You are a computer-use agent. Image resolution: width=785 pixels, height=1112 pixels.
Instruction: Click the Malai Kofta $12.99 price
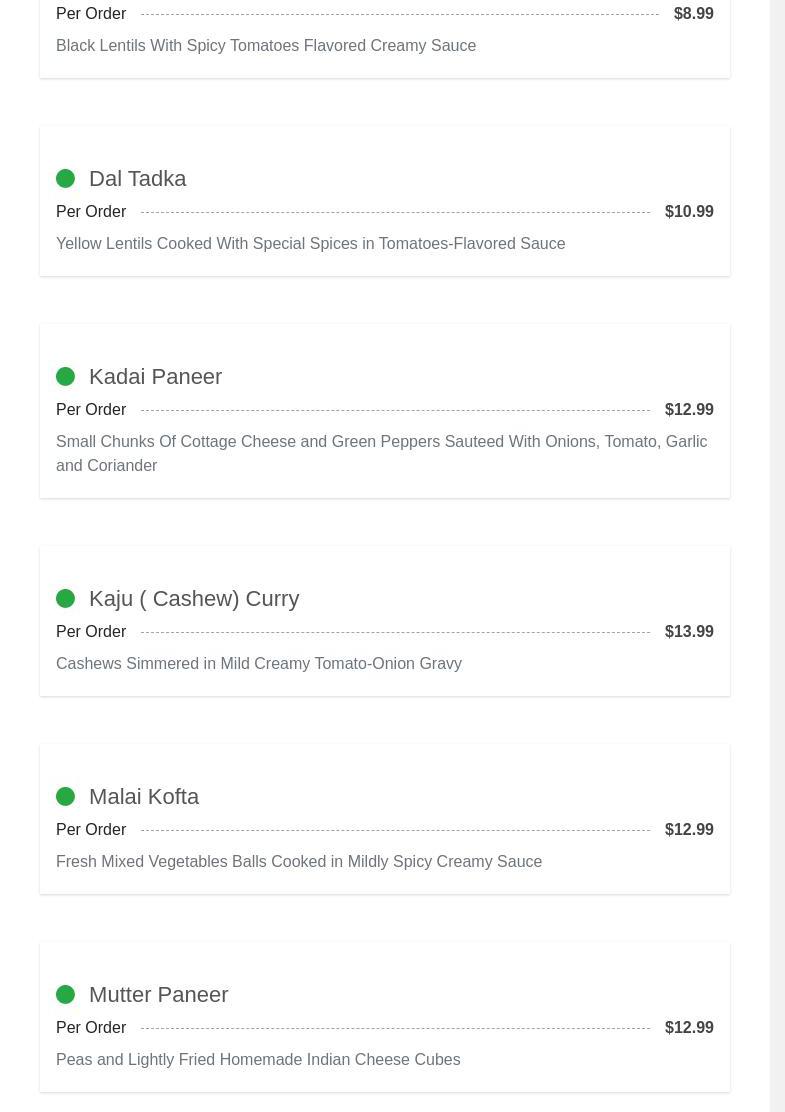689,829
